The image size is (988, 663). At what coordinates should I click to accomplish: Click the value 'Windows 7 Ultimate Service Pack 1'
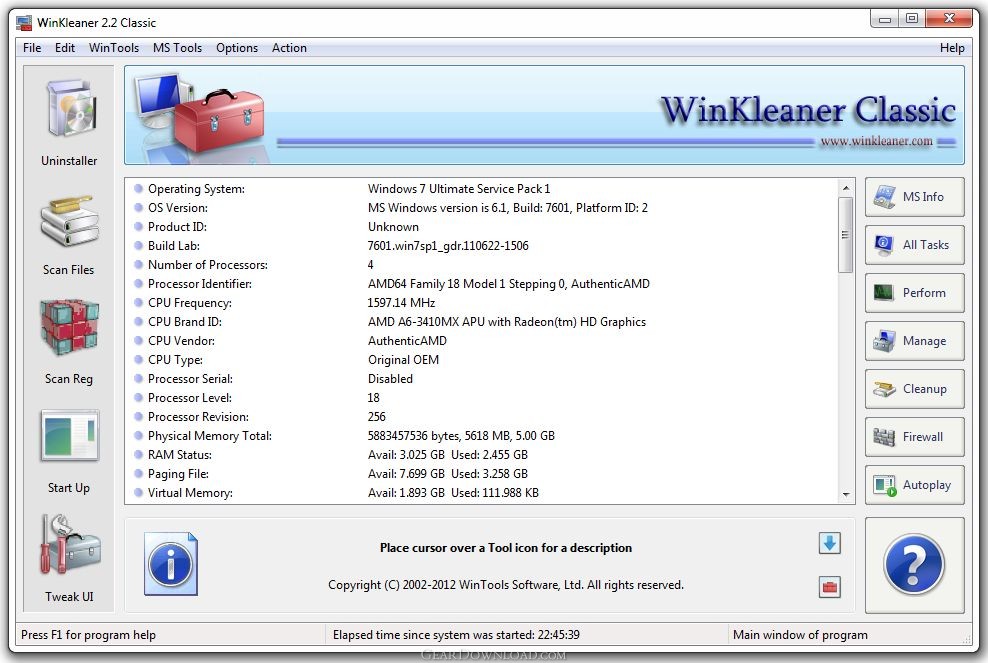coord(459,189)
